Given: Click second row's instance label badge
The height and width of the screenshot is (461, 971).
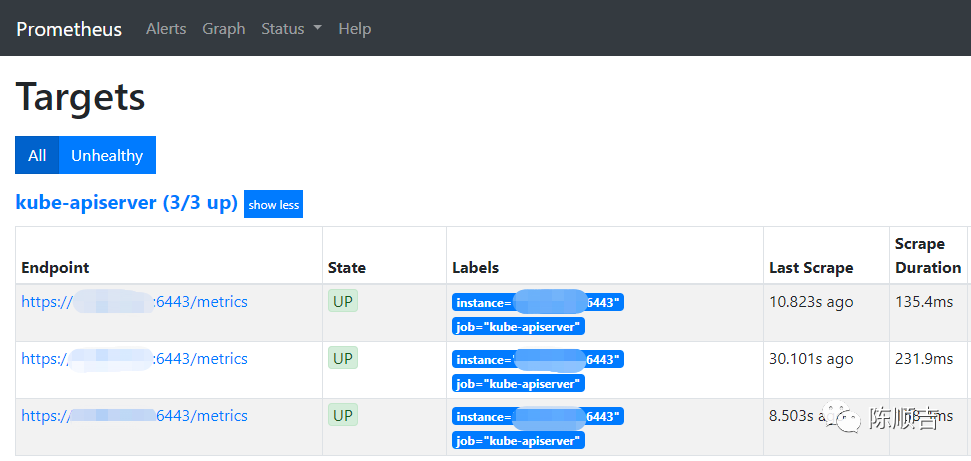Looking at the screenshot, I should click(537, 360).
